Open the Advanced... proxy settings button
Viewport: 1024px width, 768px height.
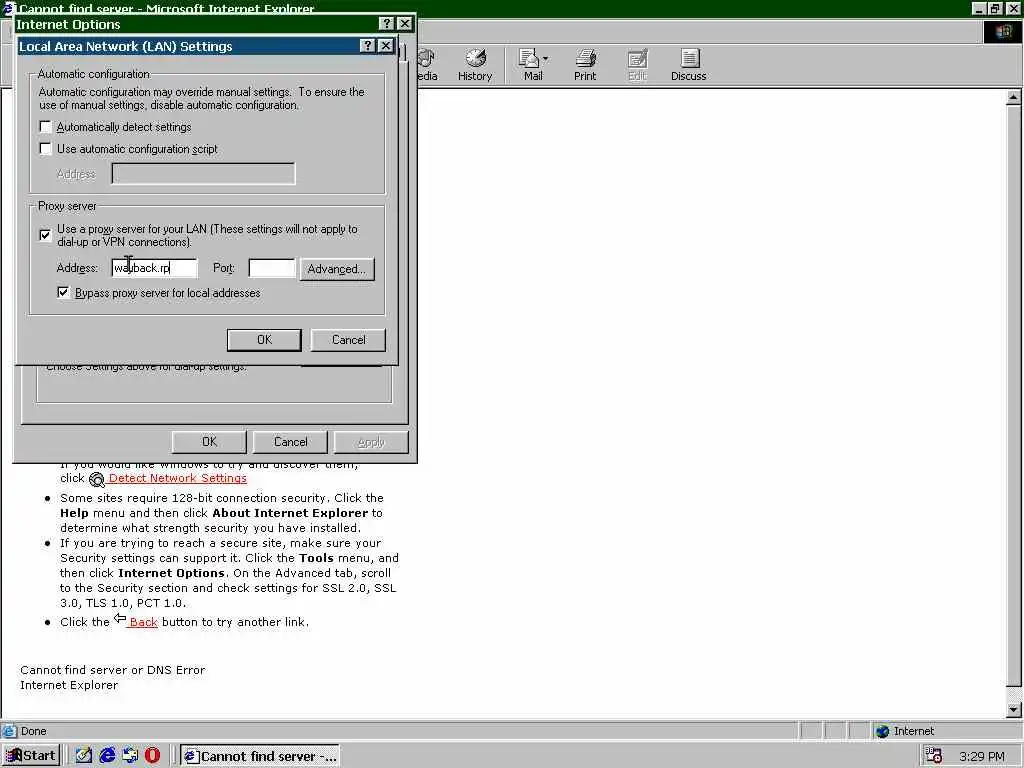tap(337, 269)
